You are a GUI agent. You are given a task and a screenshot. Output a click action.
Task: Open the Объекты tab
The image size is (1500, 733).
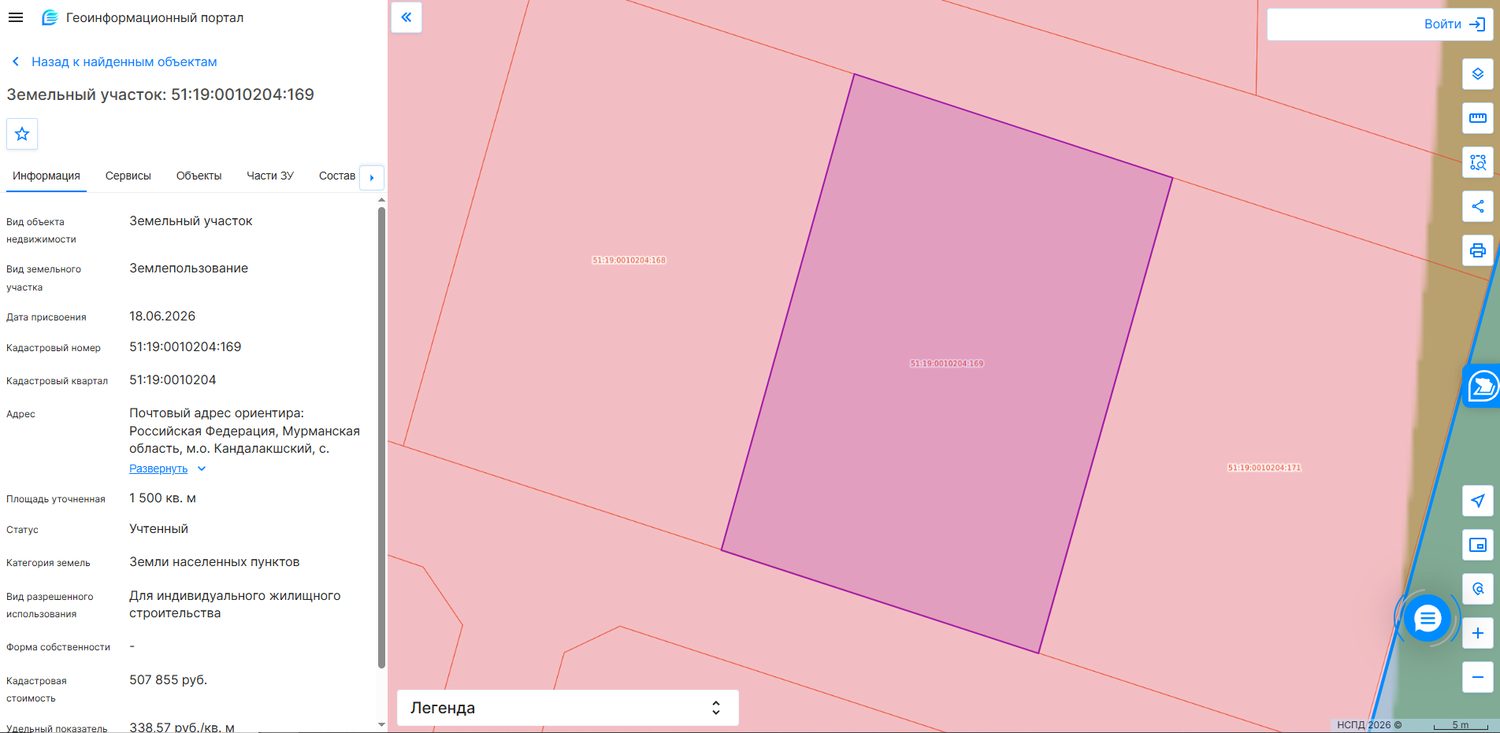[199, 176]
